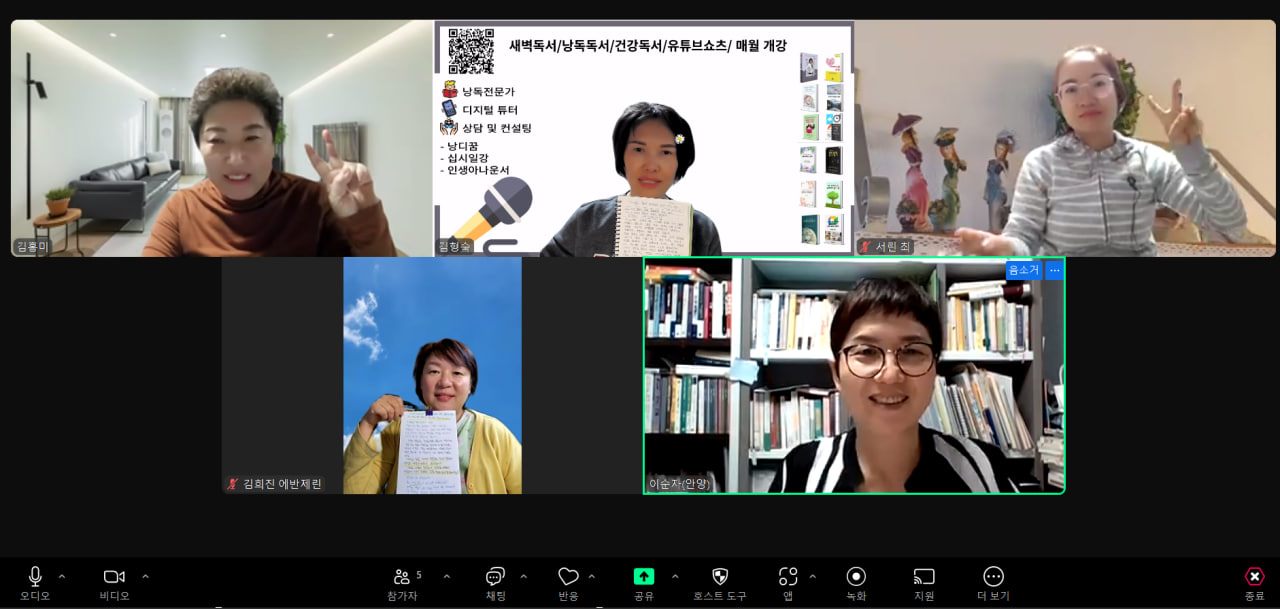Click the 김형숙 name label
This screenshot has height=609, width=1280.
coord(454,246)
